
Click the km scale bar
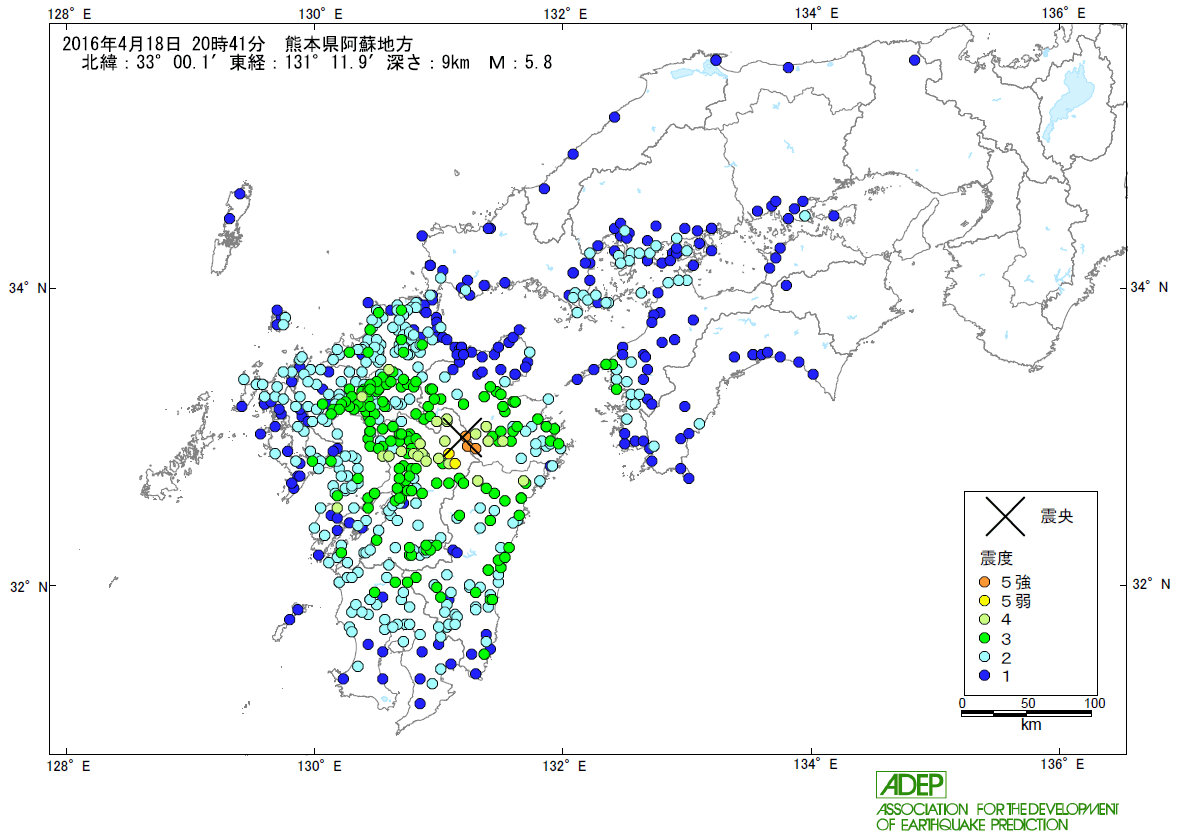click(x=1026, y=713)
